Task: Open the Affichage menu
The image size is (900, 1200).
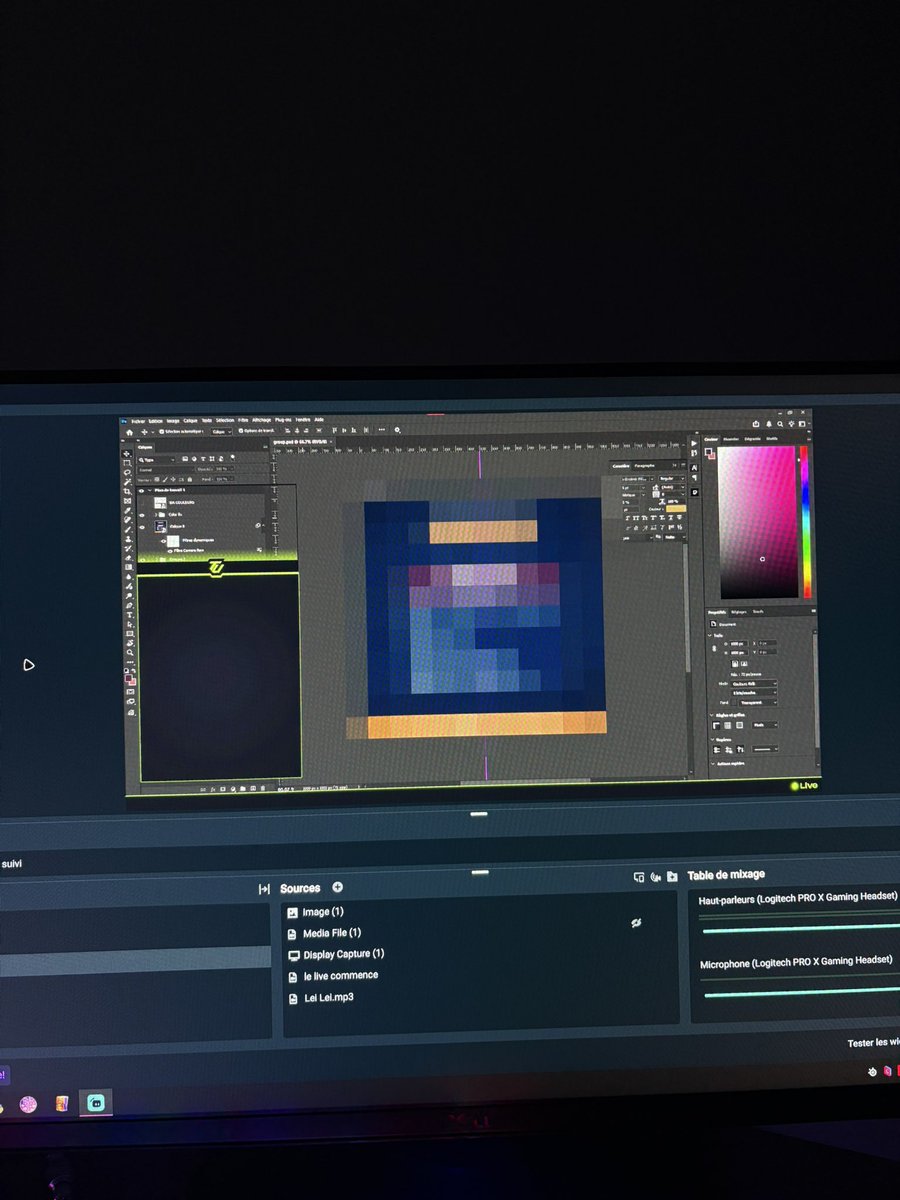Action: tap(261, 420)
